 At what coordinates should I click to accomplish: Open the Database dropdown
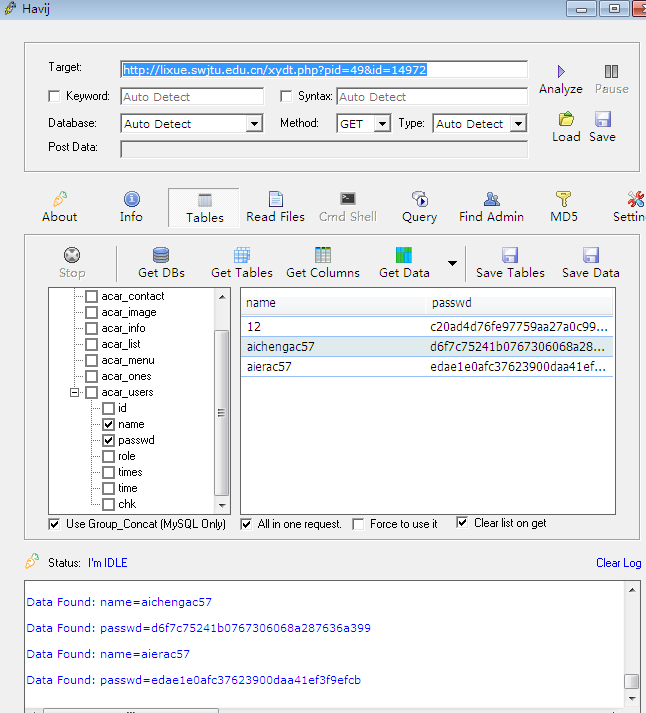coord(254,124)
